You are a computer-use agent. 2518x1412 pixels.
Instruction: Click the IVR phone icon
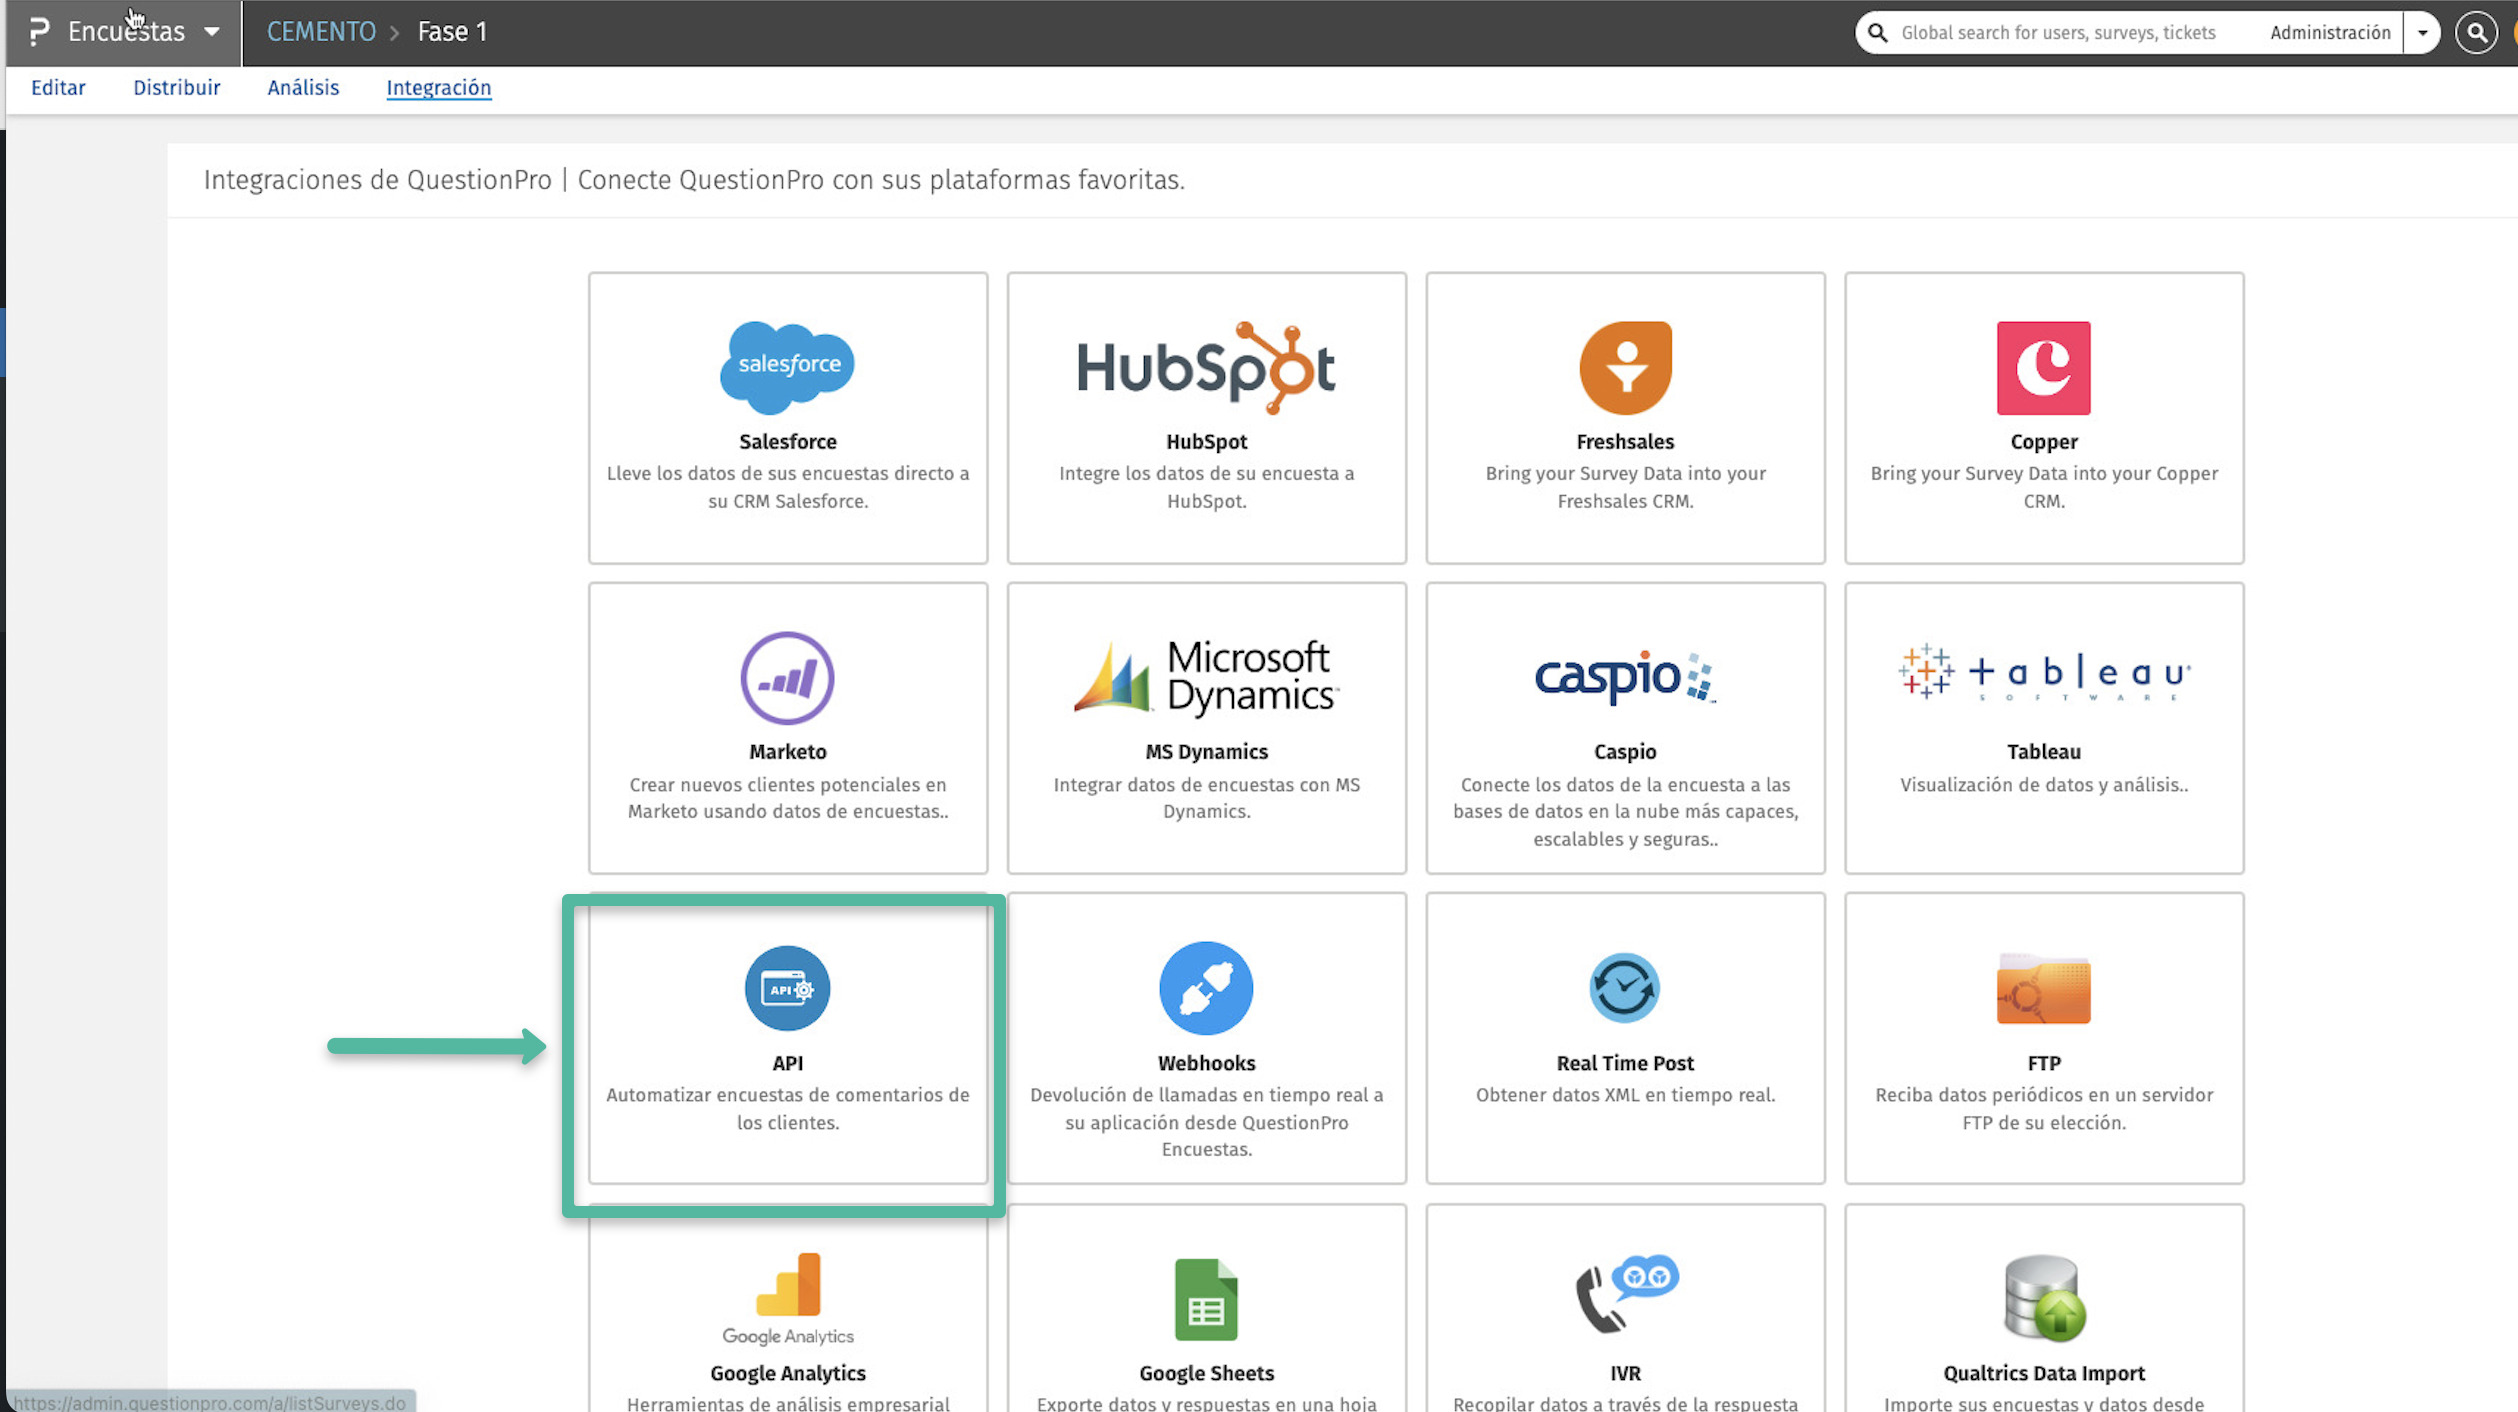click(1626, 1293)
